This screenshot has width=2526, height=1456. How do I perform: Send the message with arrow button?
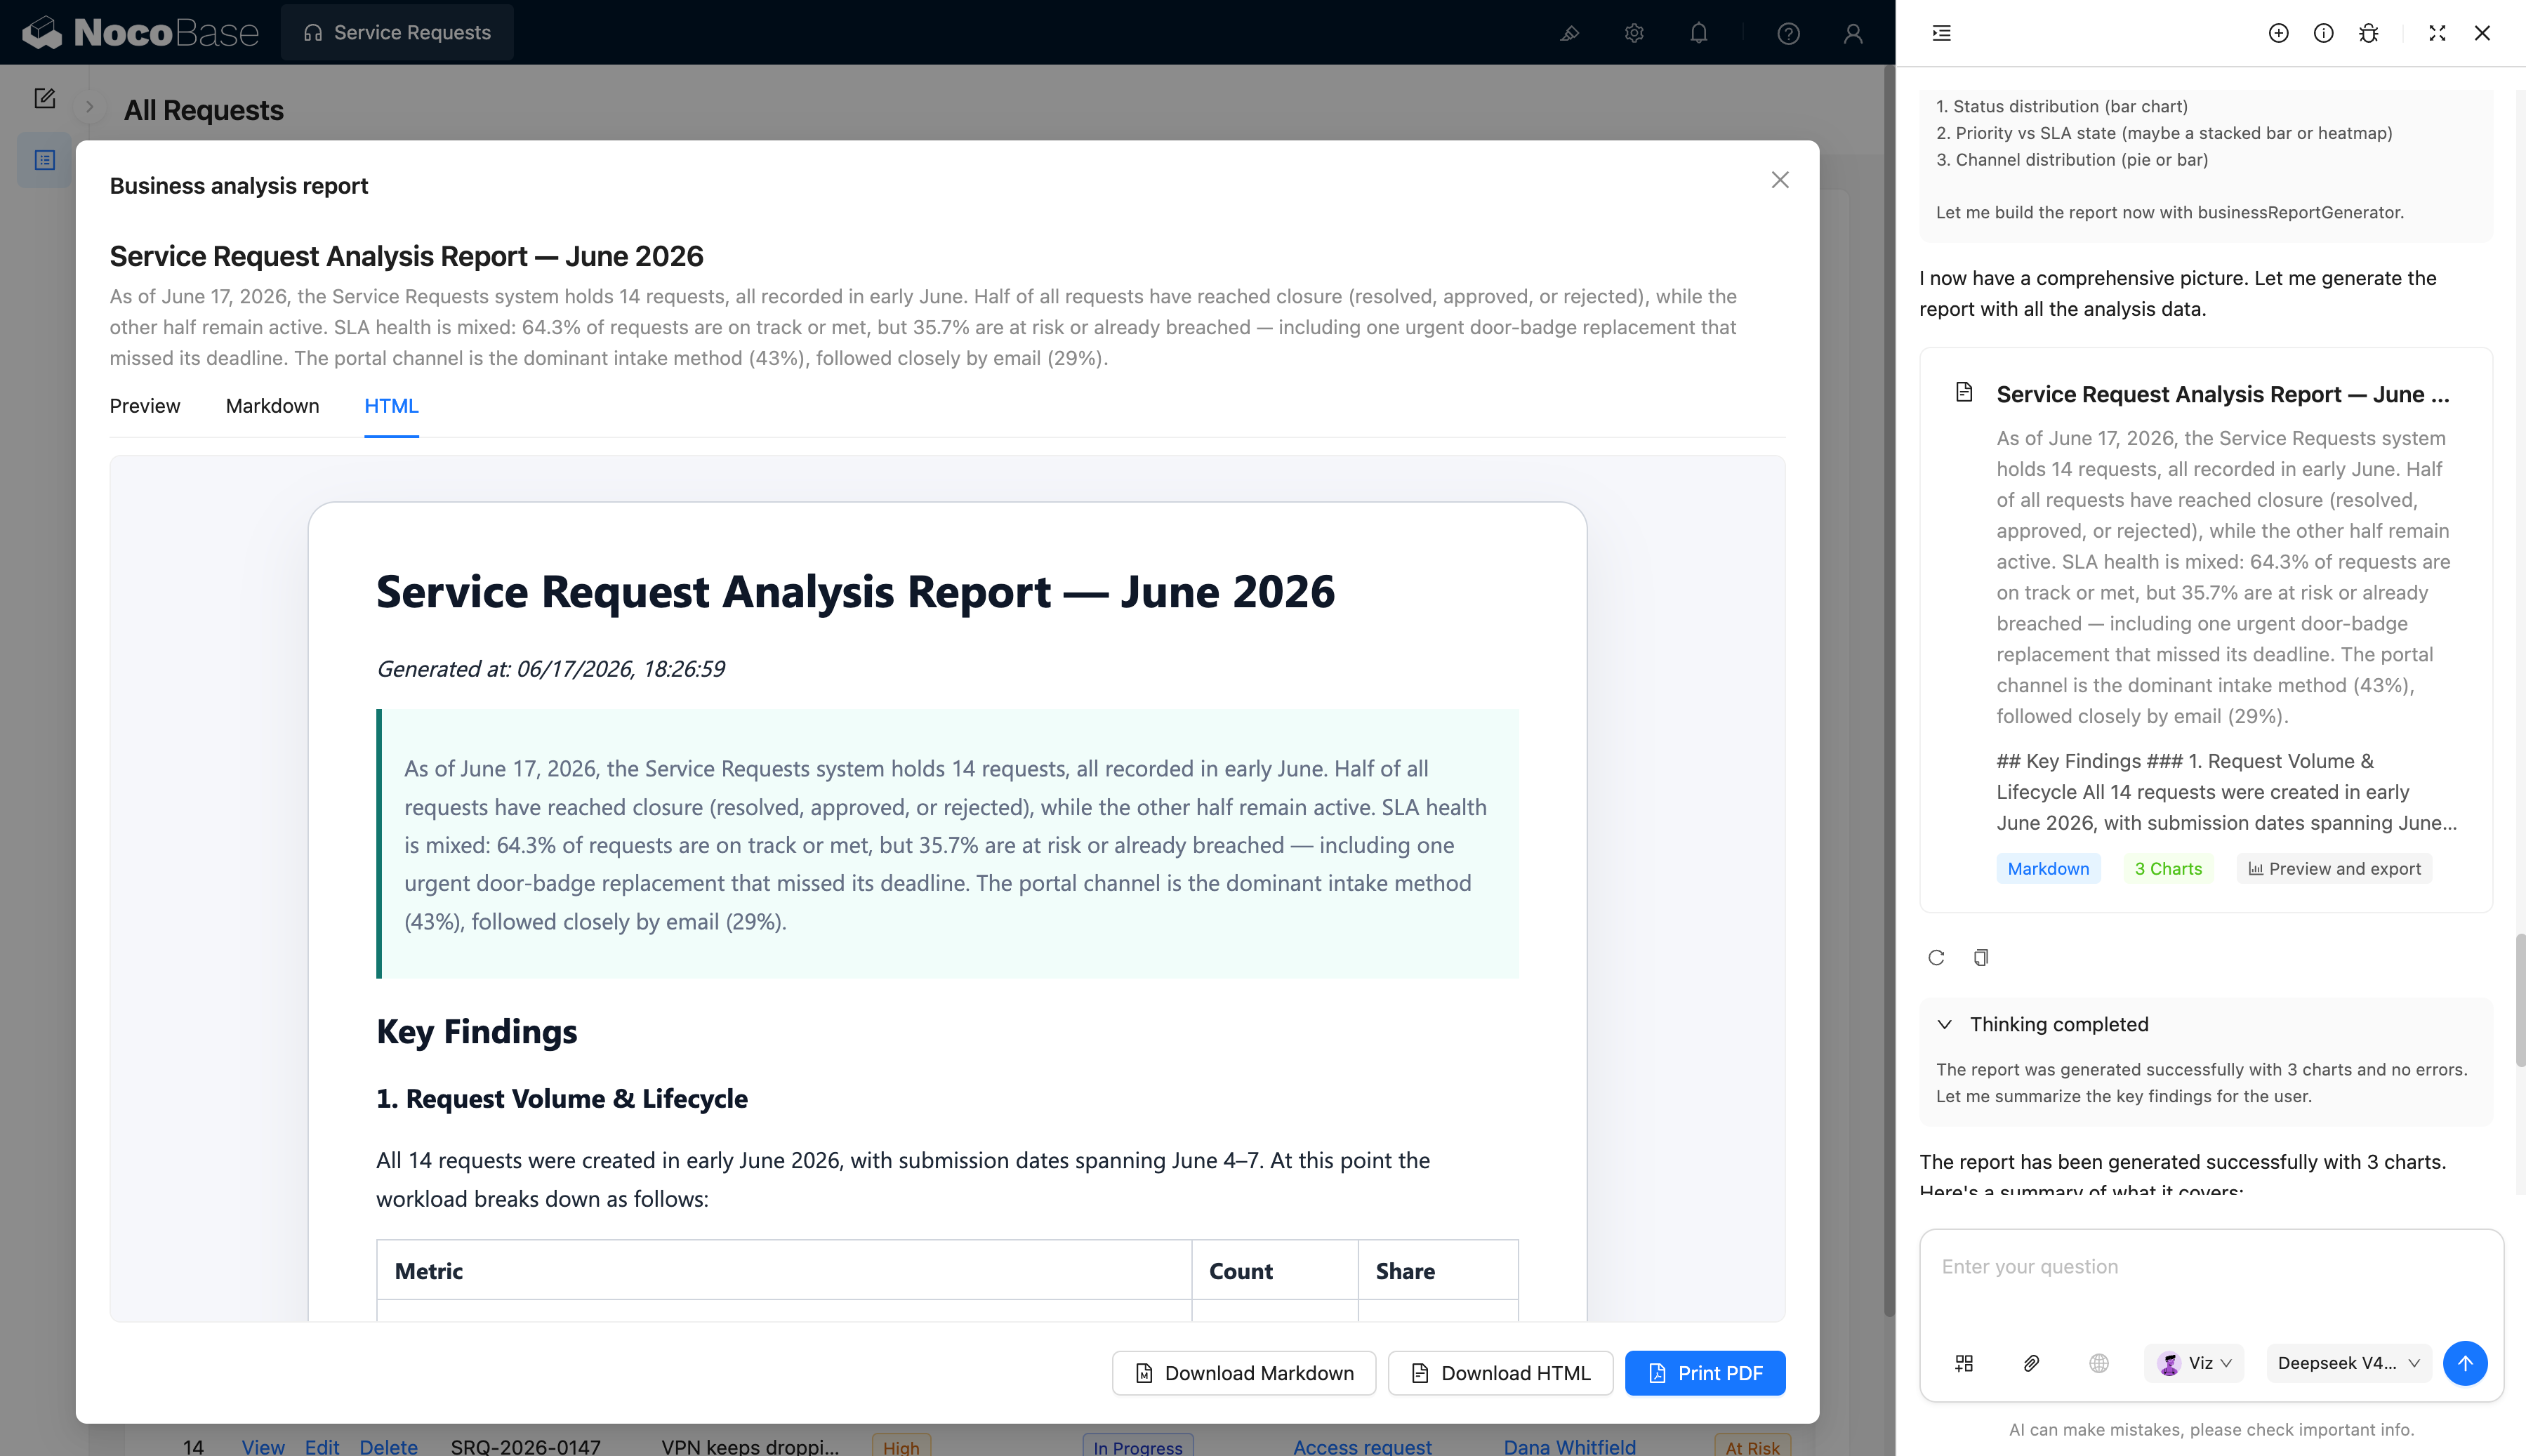tap(2465, 1363)
